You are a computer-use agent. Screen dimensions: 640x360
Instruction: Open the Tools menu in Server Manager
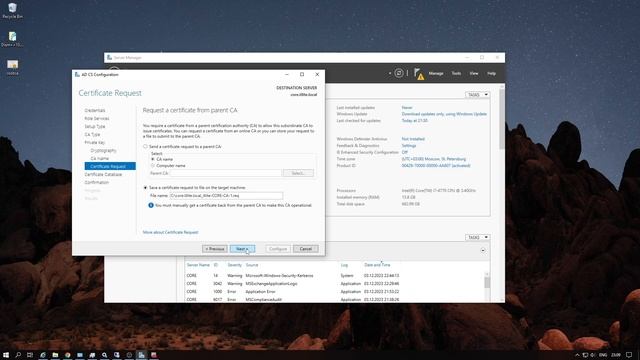point(456,73)
